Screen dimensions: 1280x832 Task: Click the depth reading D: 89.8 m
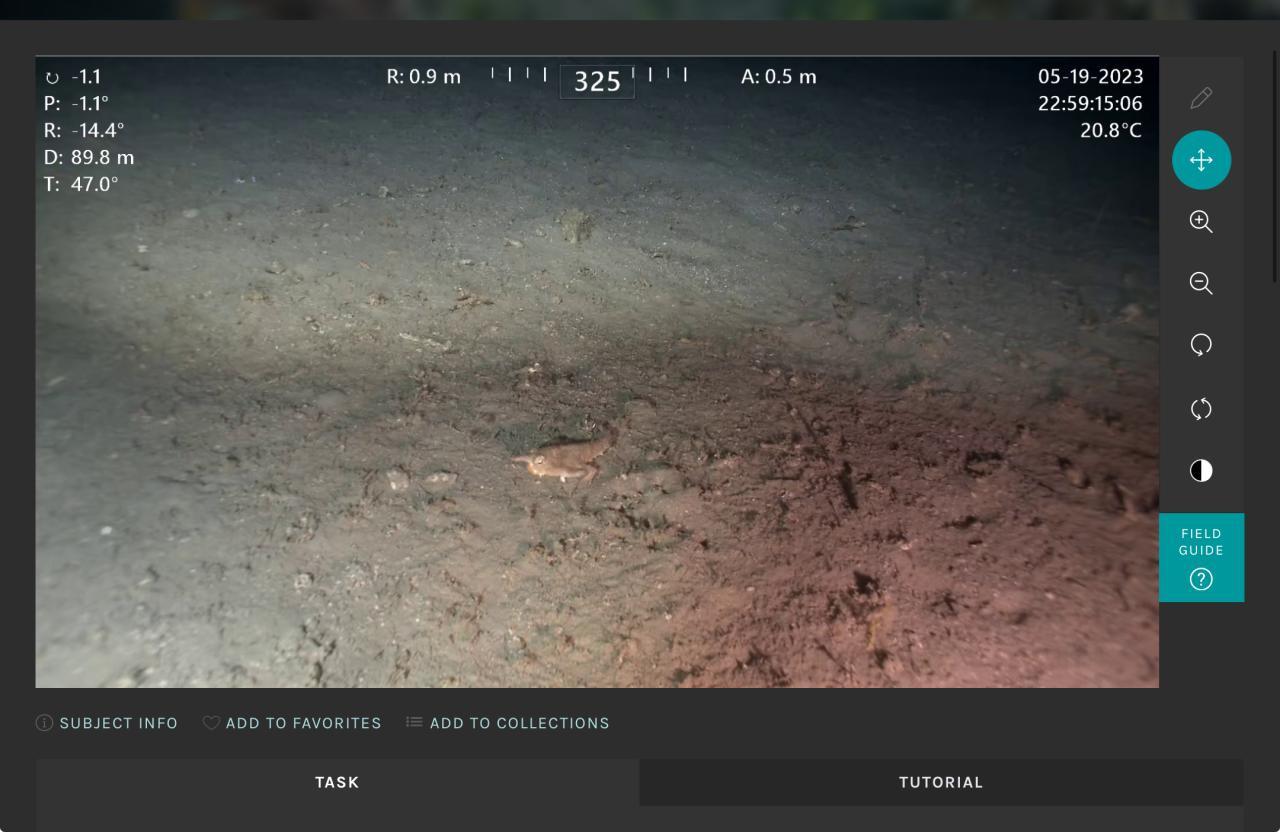tap(89, 157)
